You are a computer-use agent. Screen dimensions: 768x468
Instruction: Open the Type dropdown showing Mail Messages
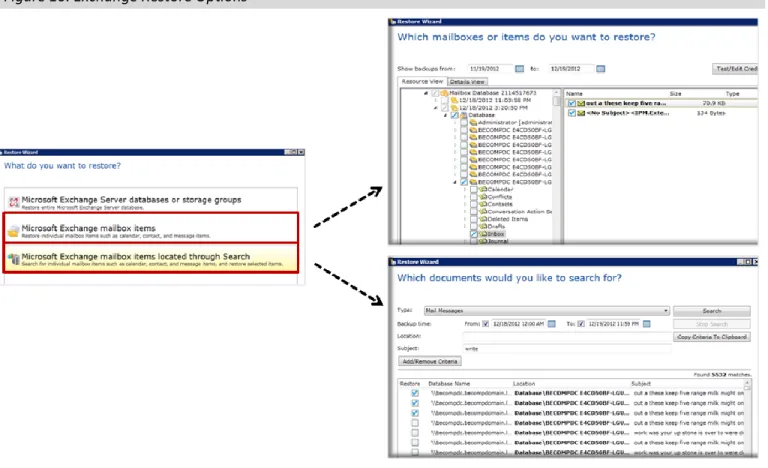(547, 311)
